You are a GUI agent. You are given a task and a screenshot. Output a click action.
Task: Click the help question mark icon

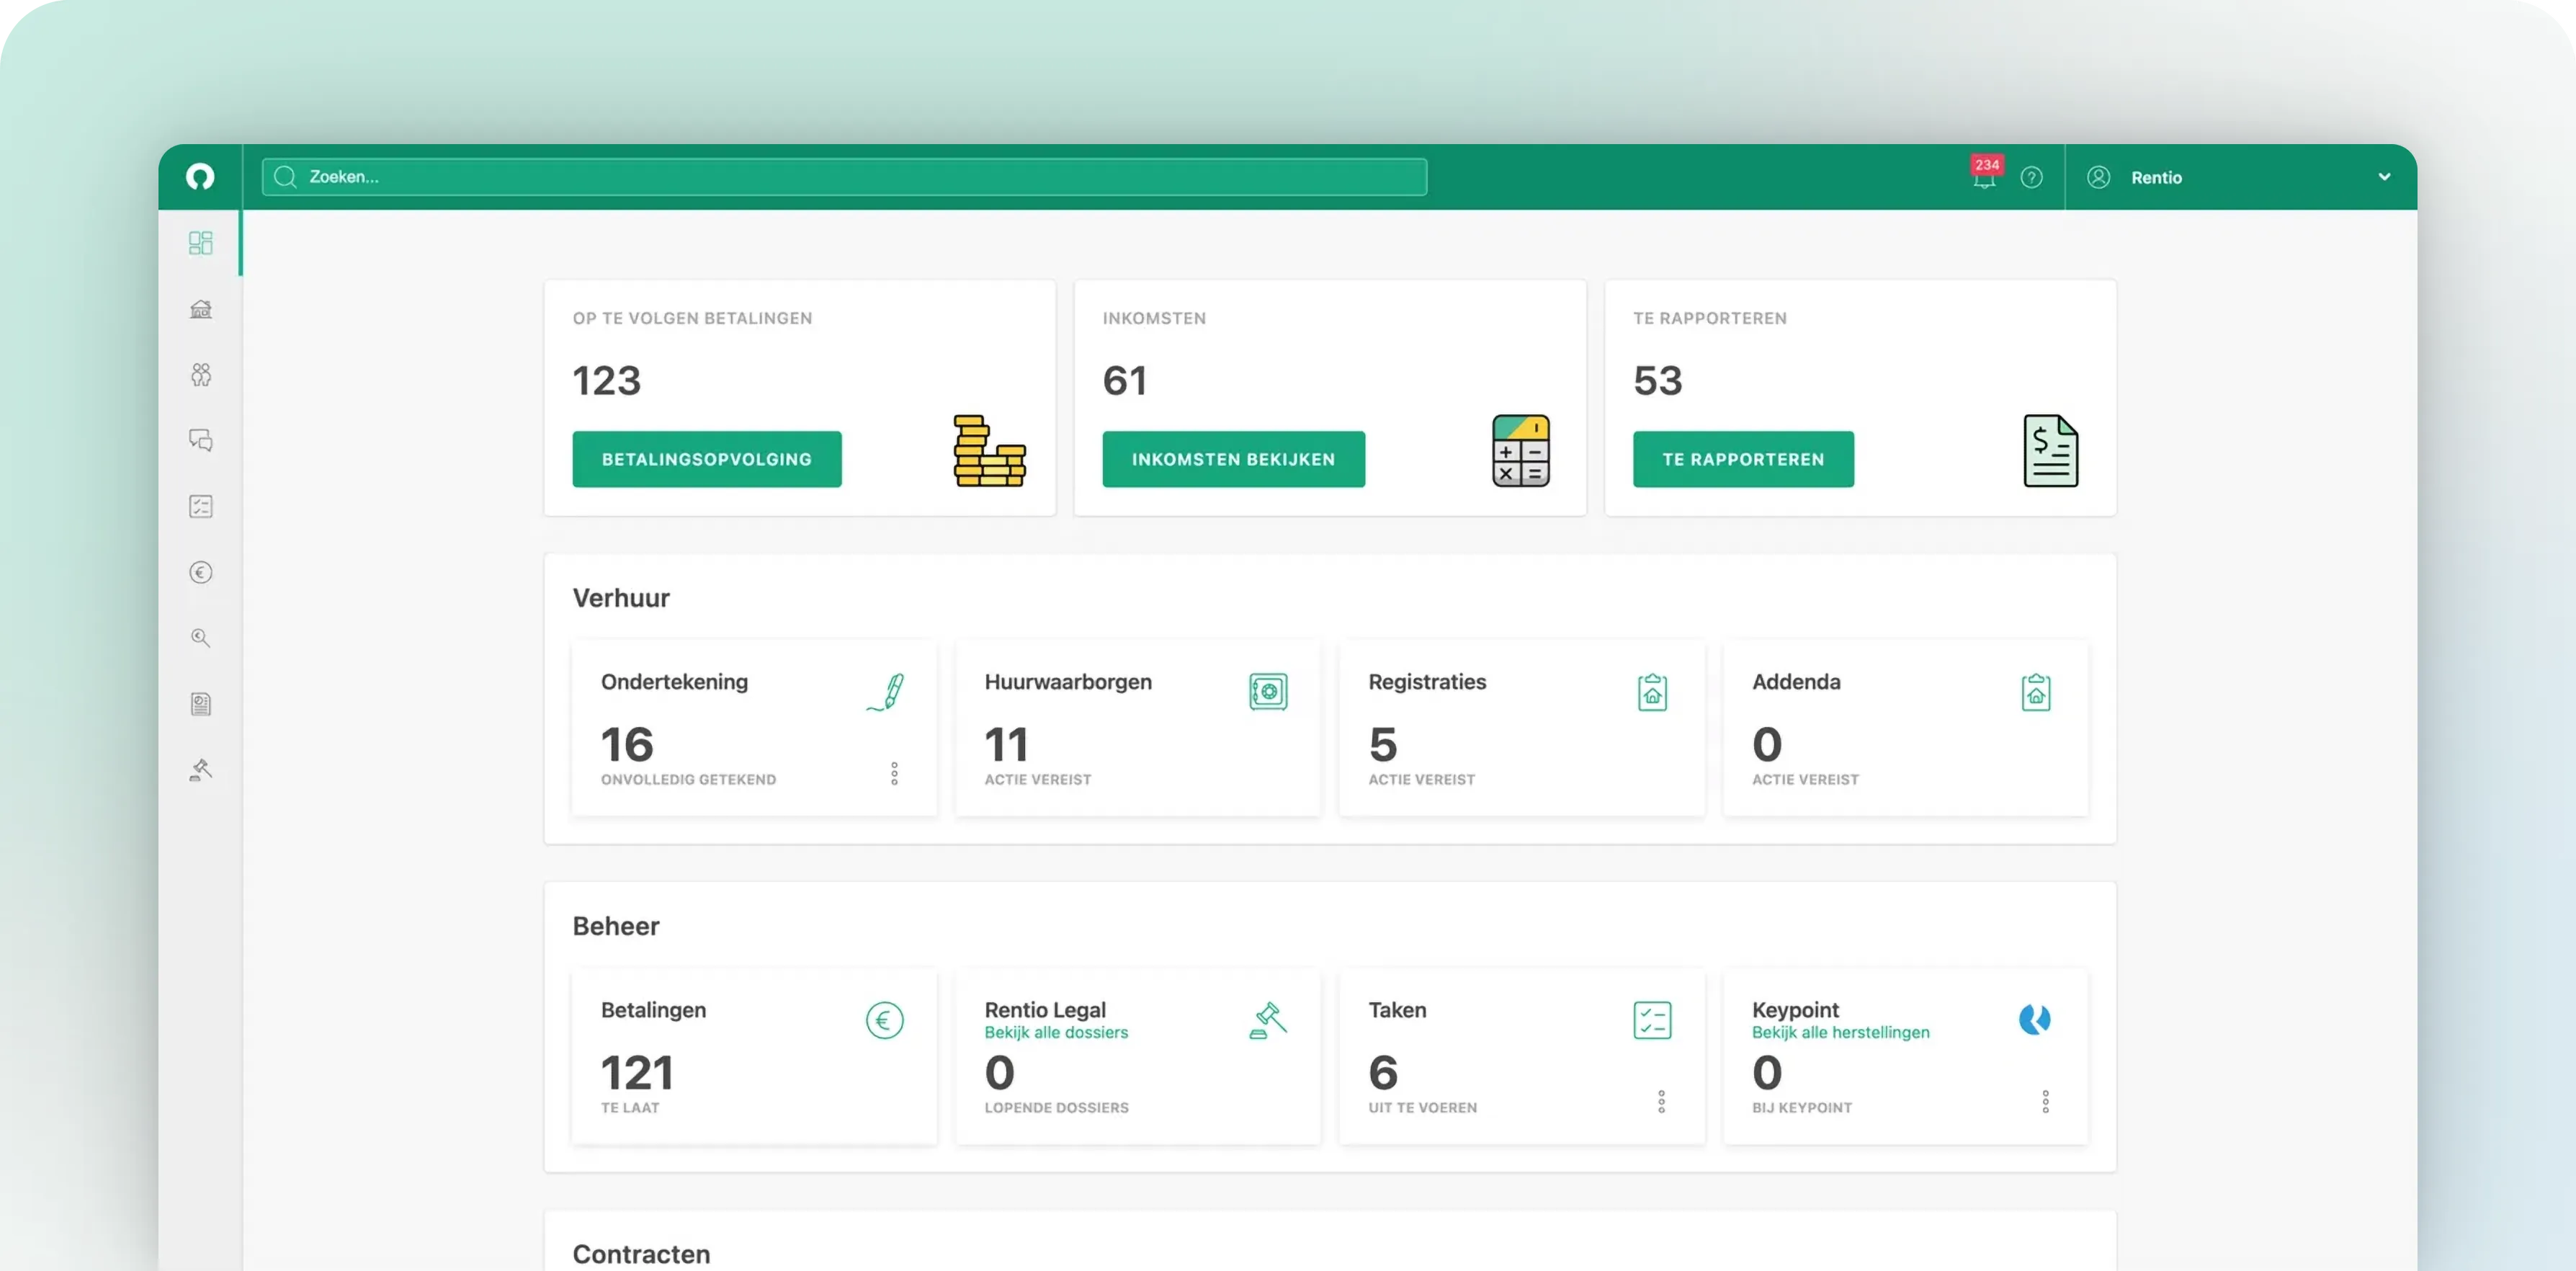tap(2031, 177)
